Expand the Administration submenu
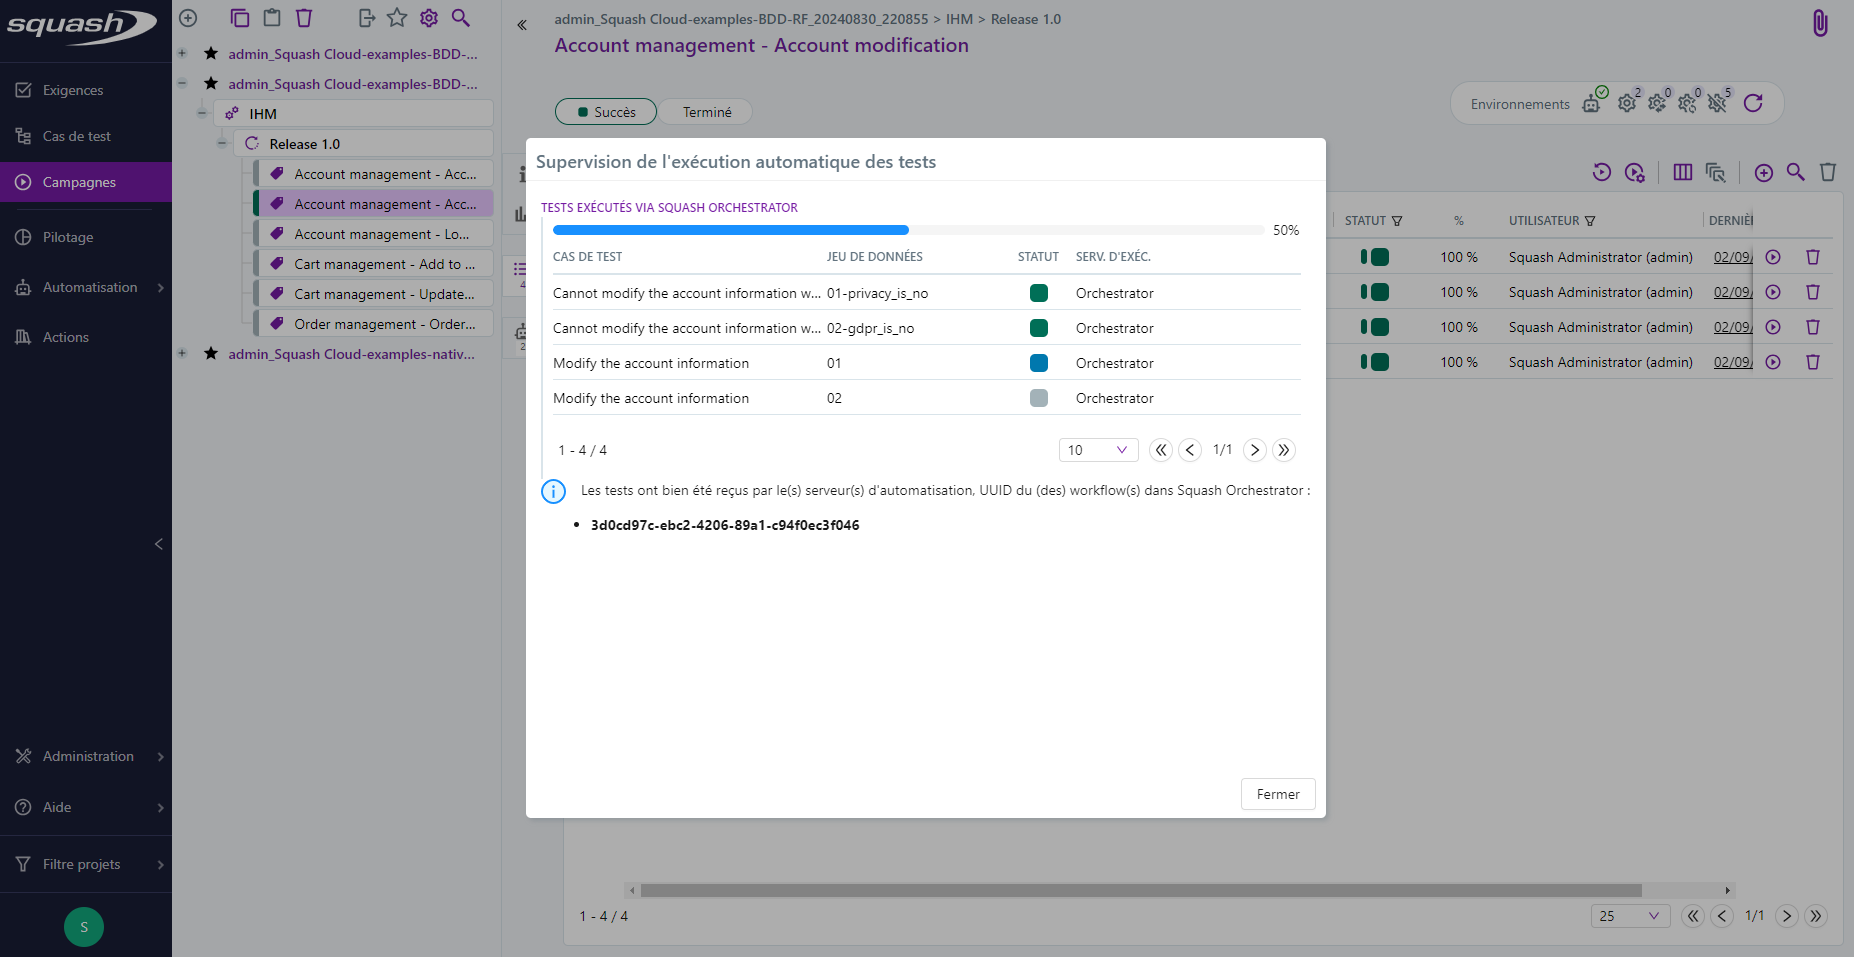The width and height of the screenshot is (1854, 957). [x=160, y=757]
